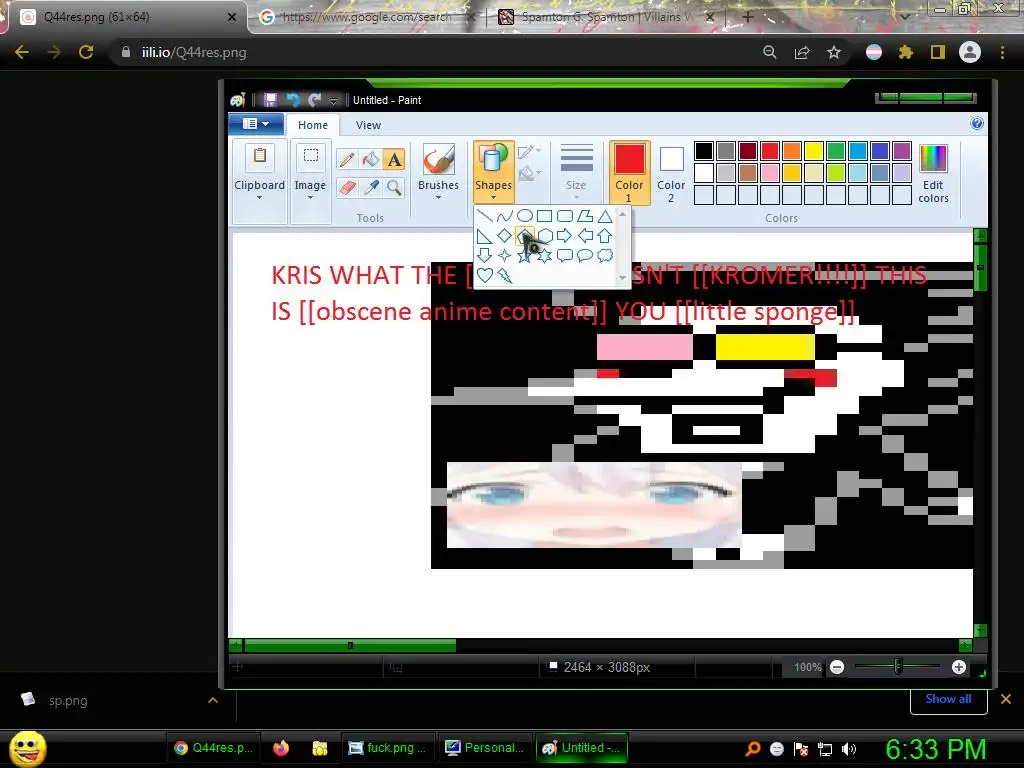
Task: Select the Fill with color bucket tool
Action: (x=371, y=159)
